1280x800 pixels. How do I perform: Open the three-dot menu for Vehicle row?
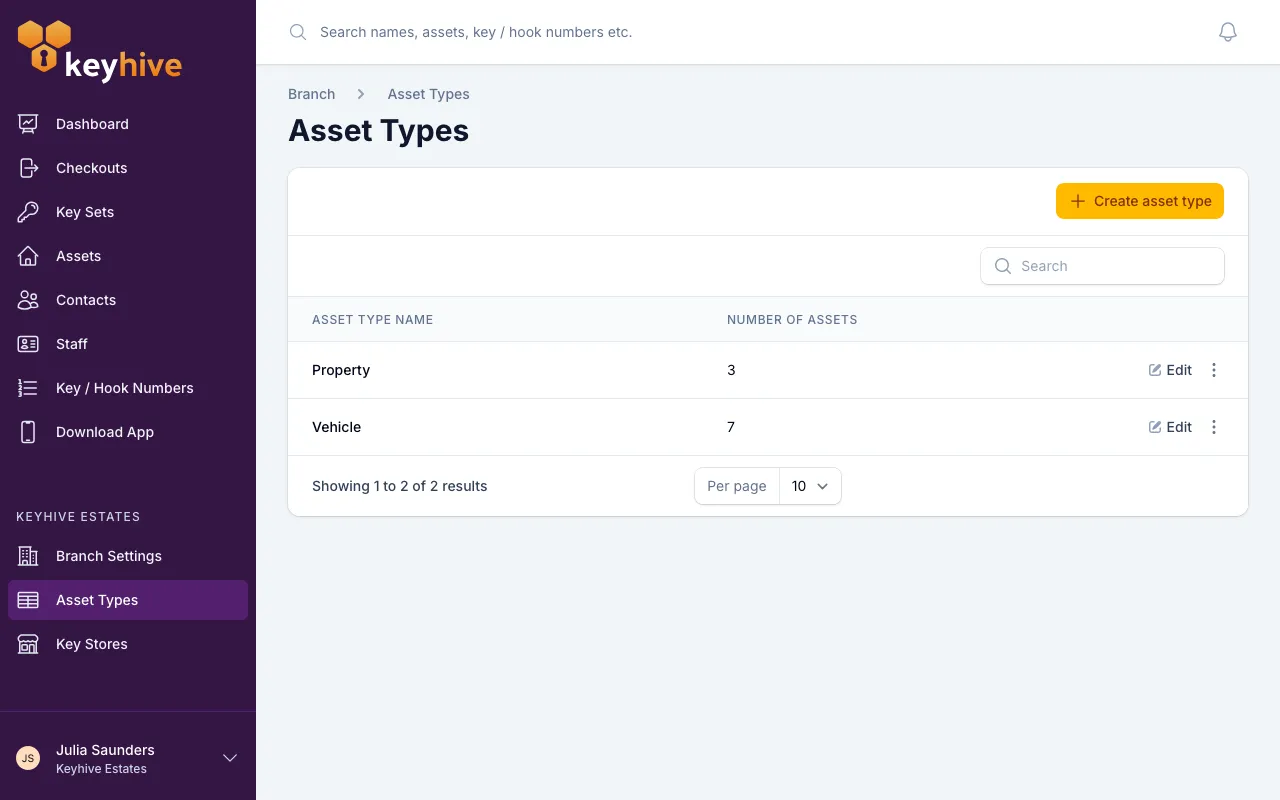coord(1214,427)
